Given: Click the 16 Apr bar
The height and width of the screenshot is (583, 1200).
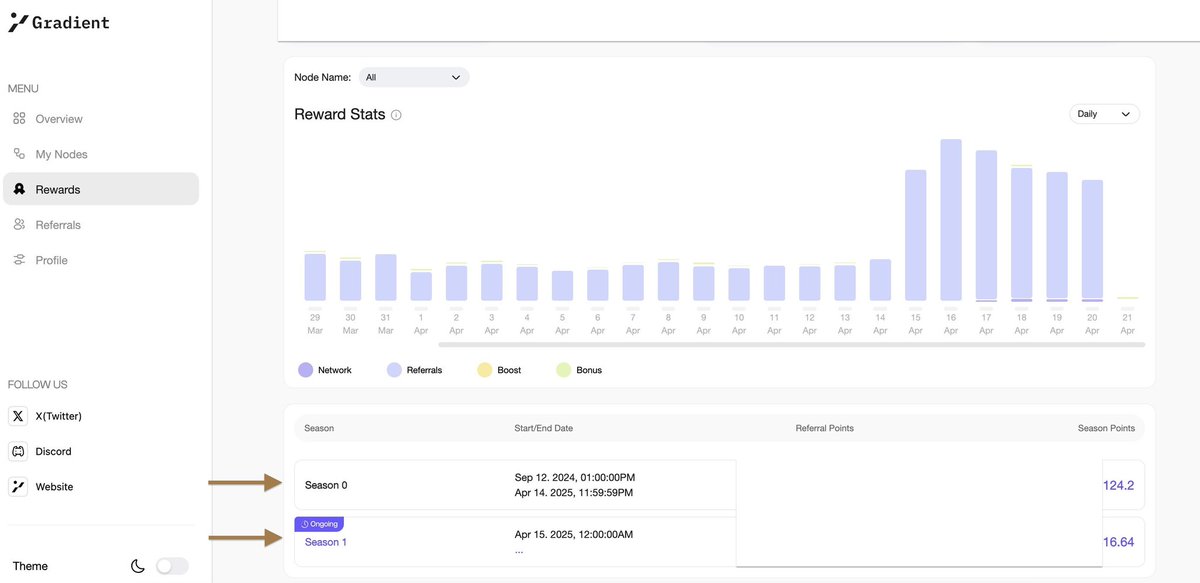Looking at the screenshot, I should [x=951, y=220].
